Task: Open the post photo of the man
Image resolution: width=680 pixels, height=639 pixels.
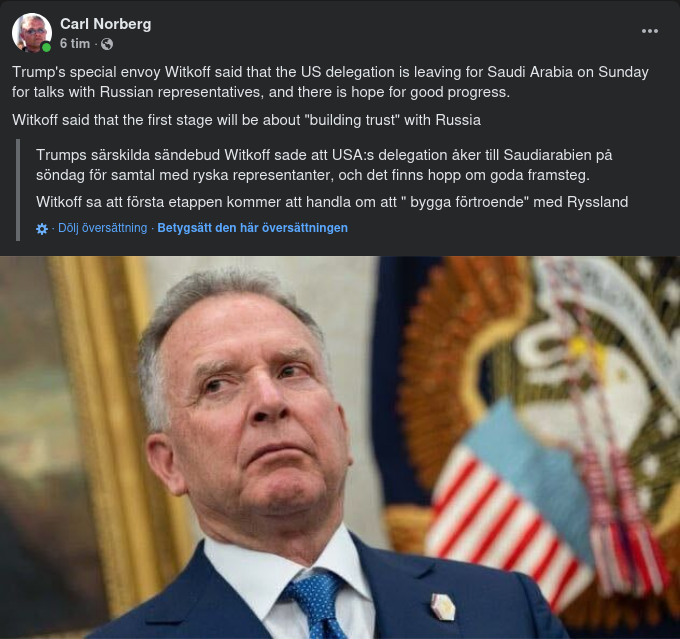Action: (340, 447)
